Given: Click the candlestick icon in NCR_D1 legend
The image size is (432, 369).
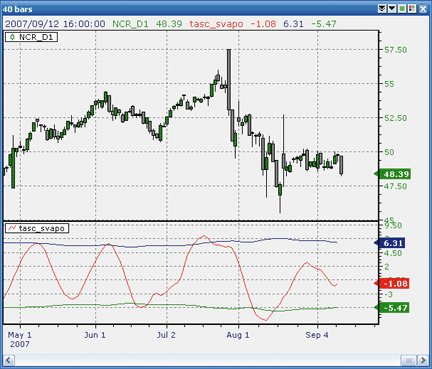Looking at the screenshot, I should tap(12, 37).
